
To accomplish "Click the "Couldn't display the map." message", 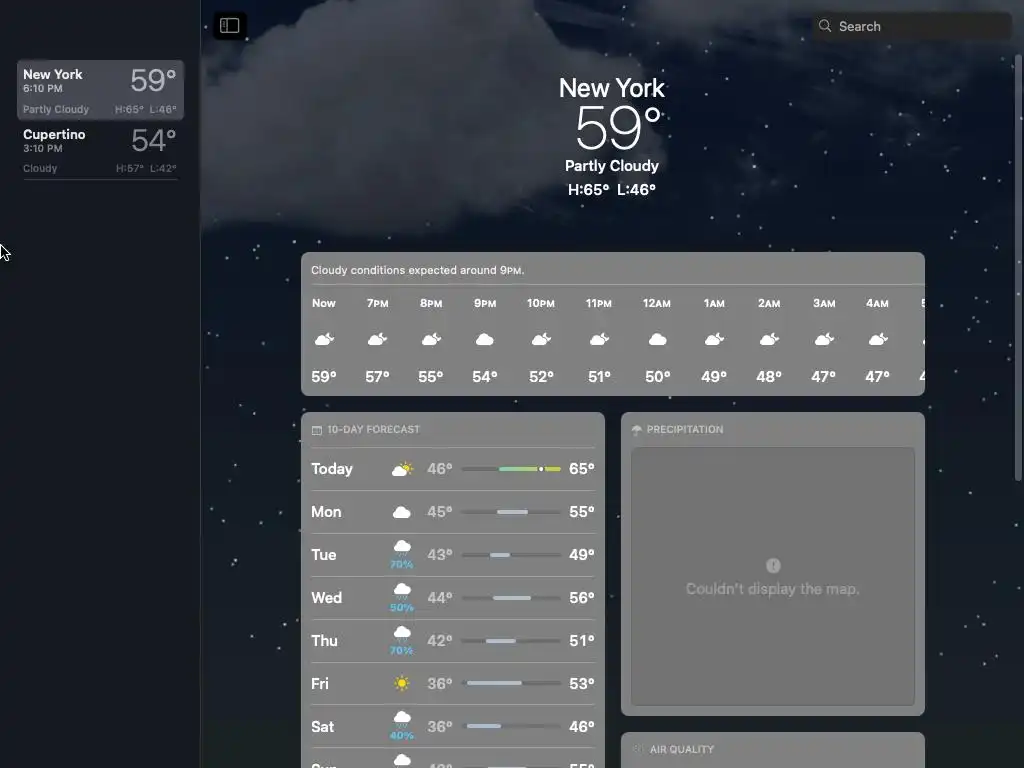I will click(773, 589).
